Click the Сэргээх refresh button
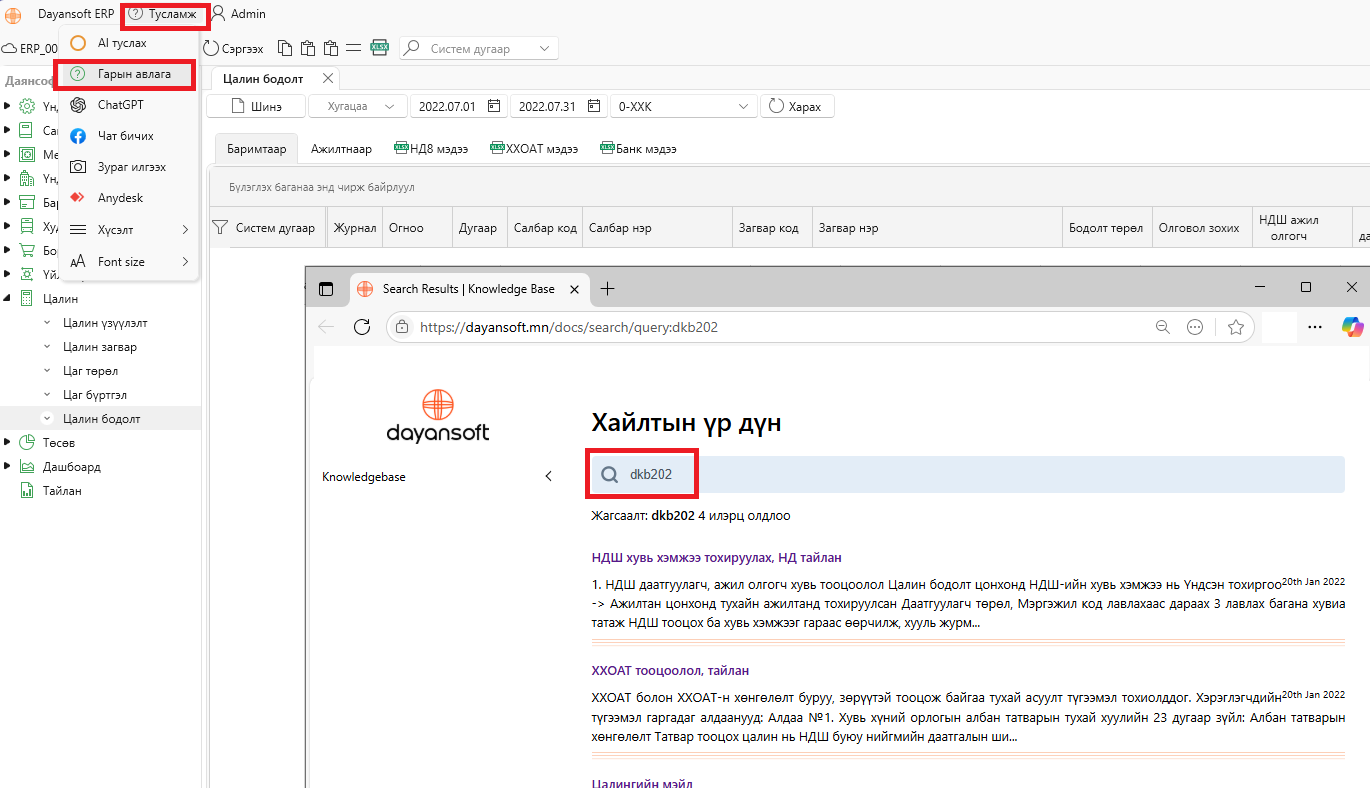1370x788 pixels. point(234,48)
